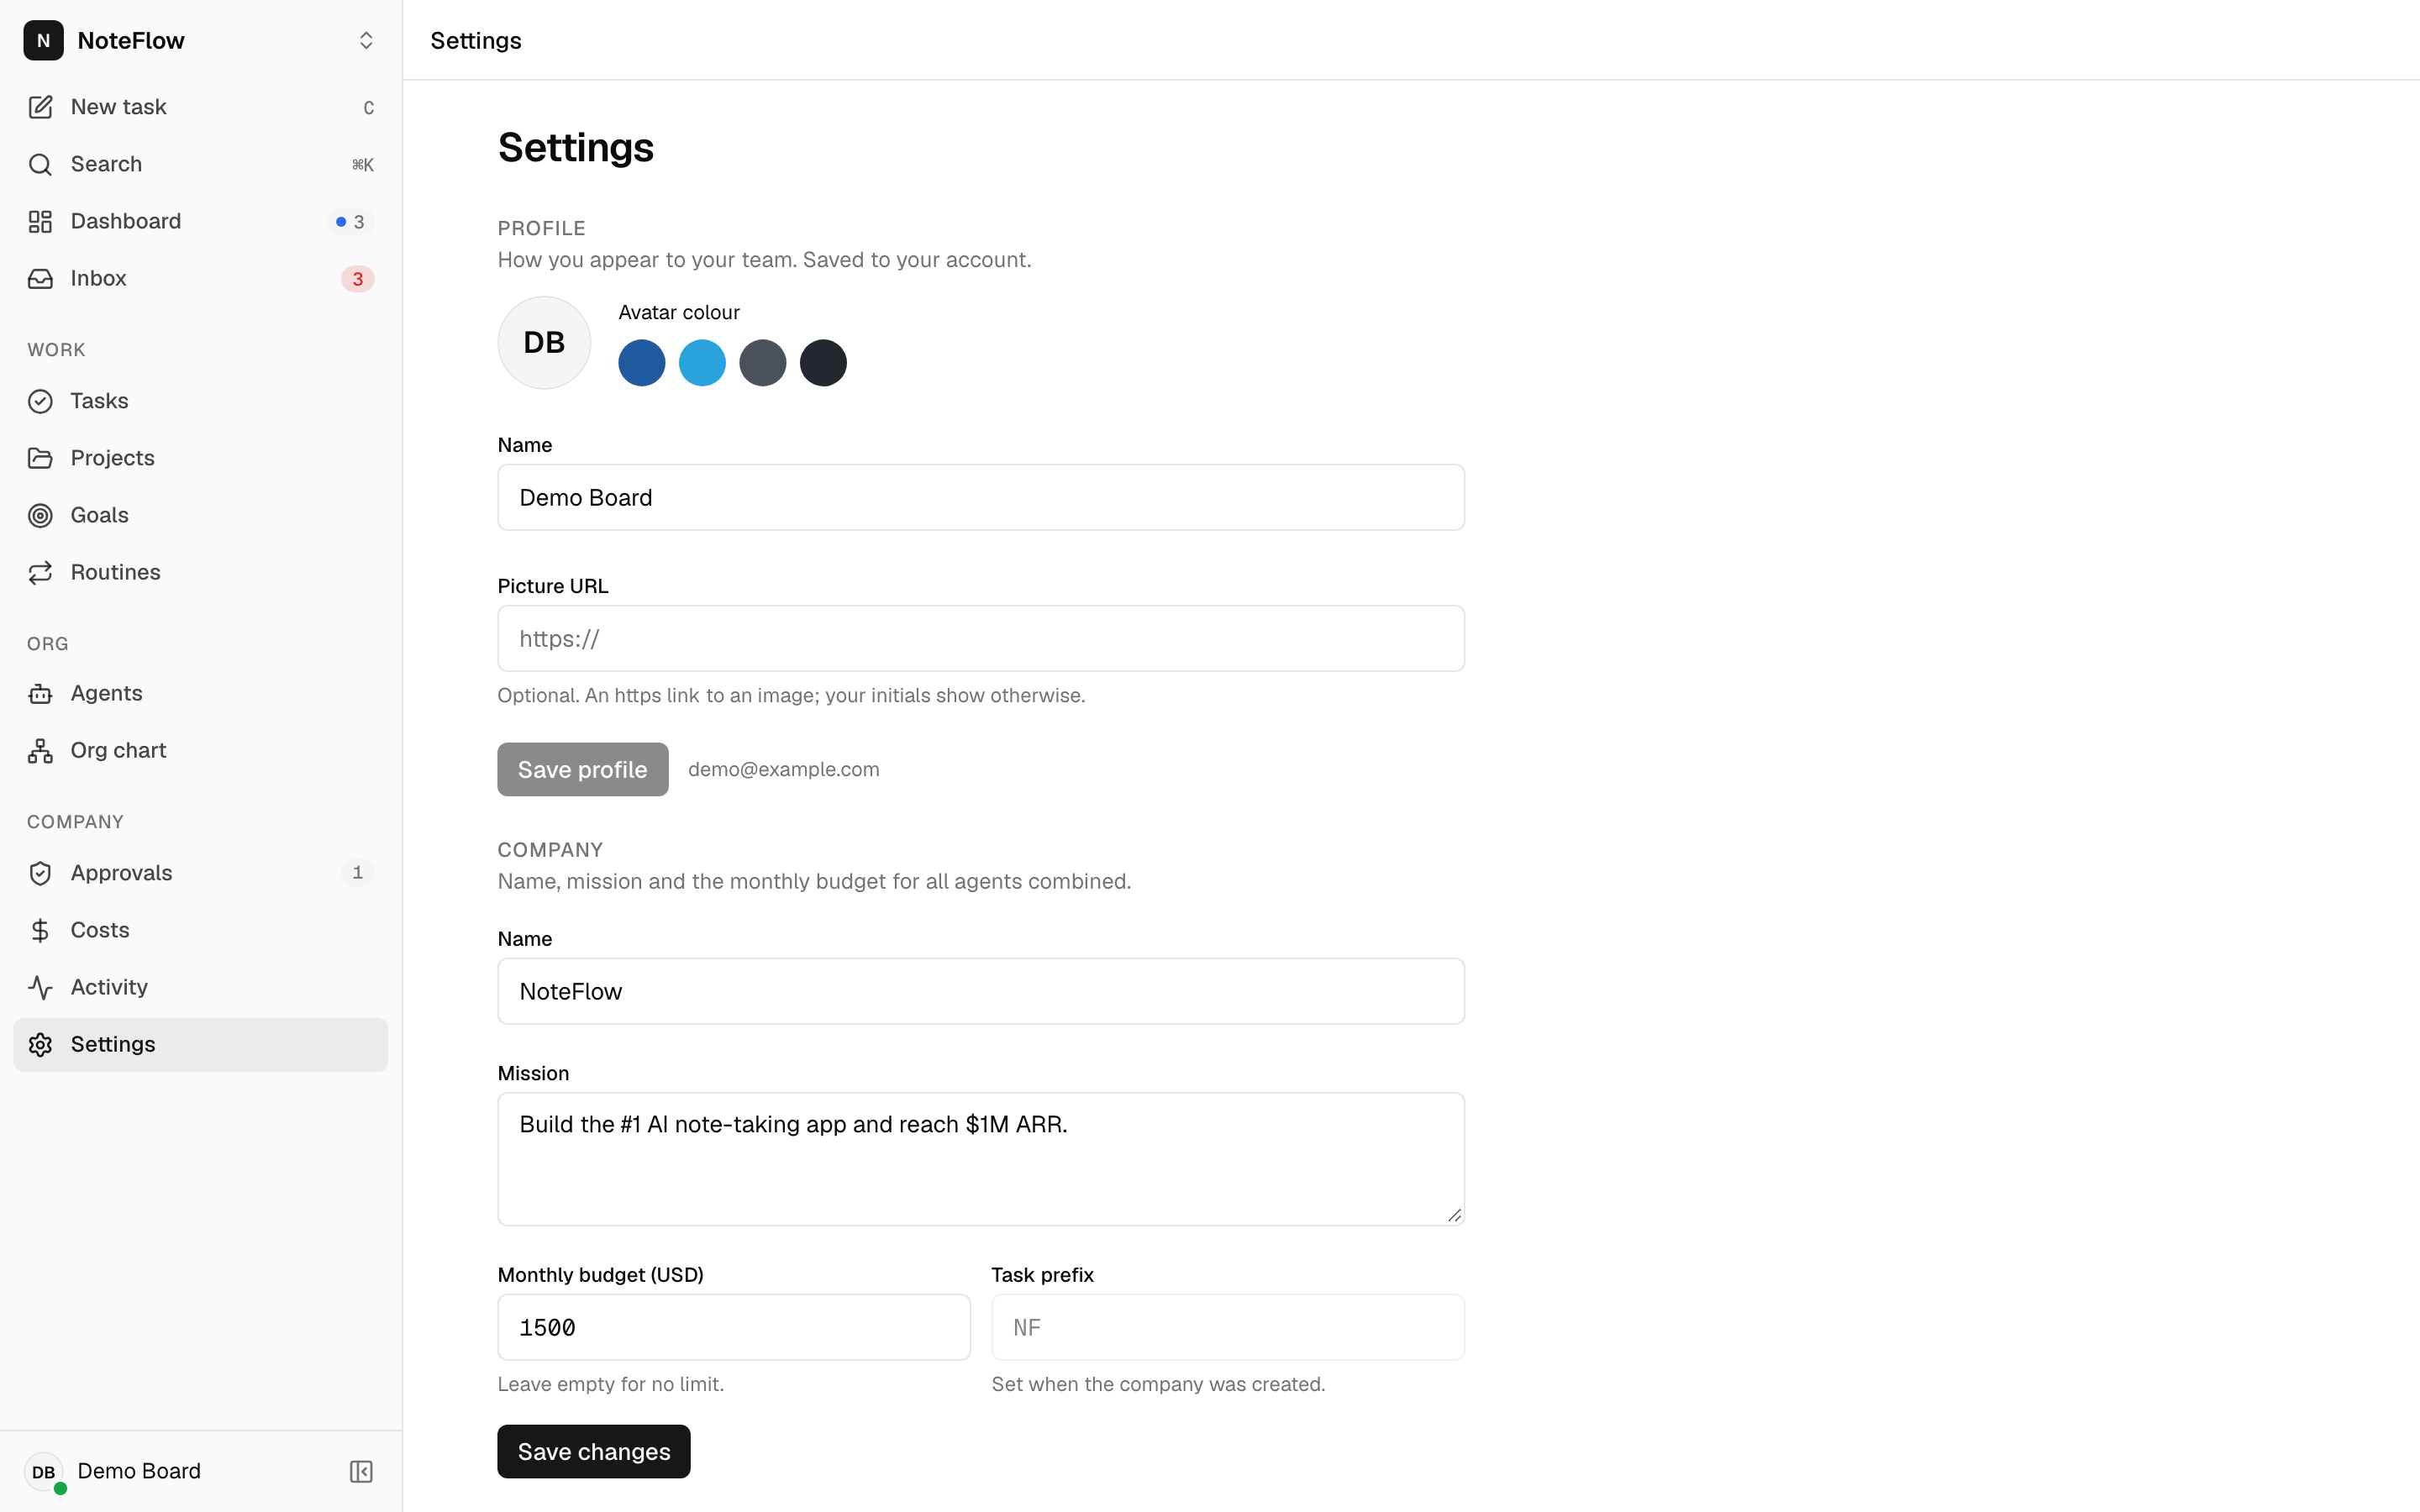This screenshot has height=1512, width=2420.
Task: Focus the company Name field
Action: coord(981,991)
